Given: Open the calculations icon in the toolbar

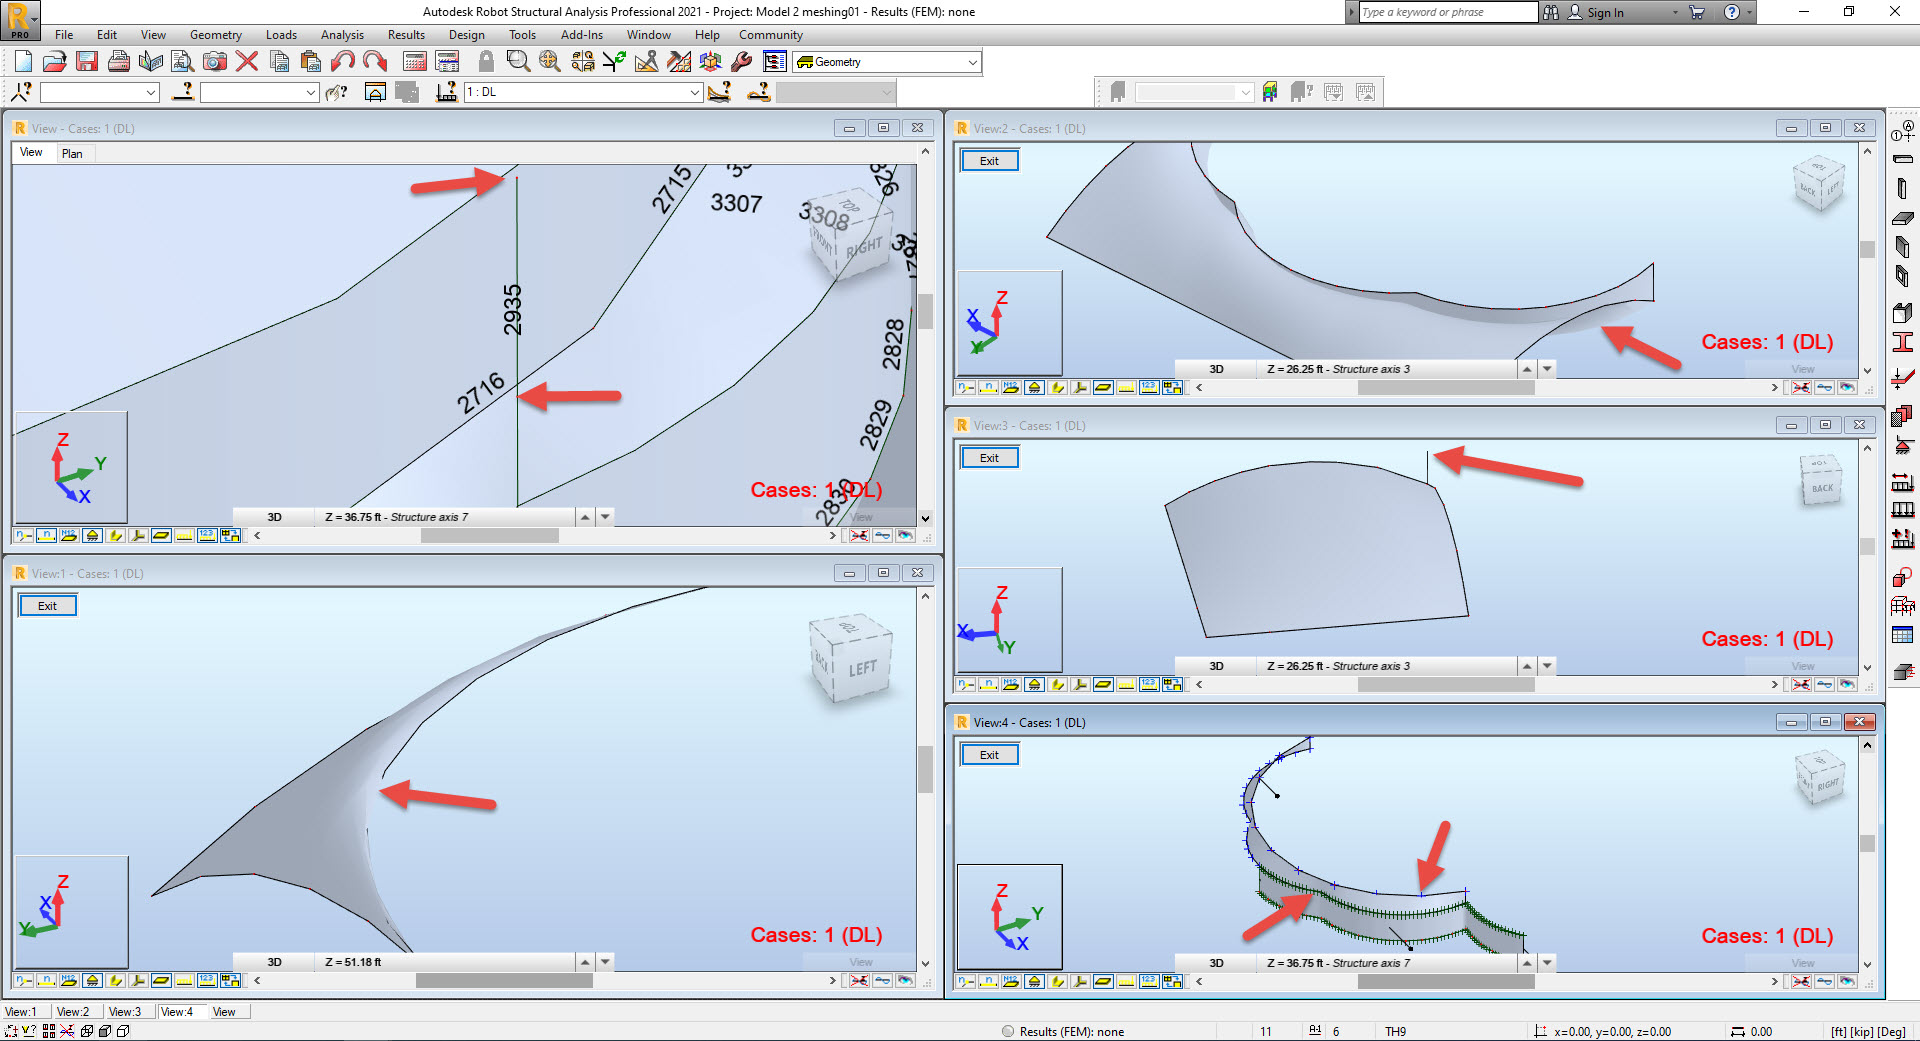Looking at the screenshot, I should pyautogui.click(x=415, y=62).
